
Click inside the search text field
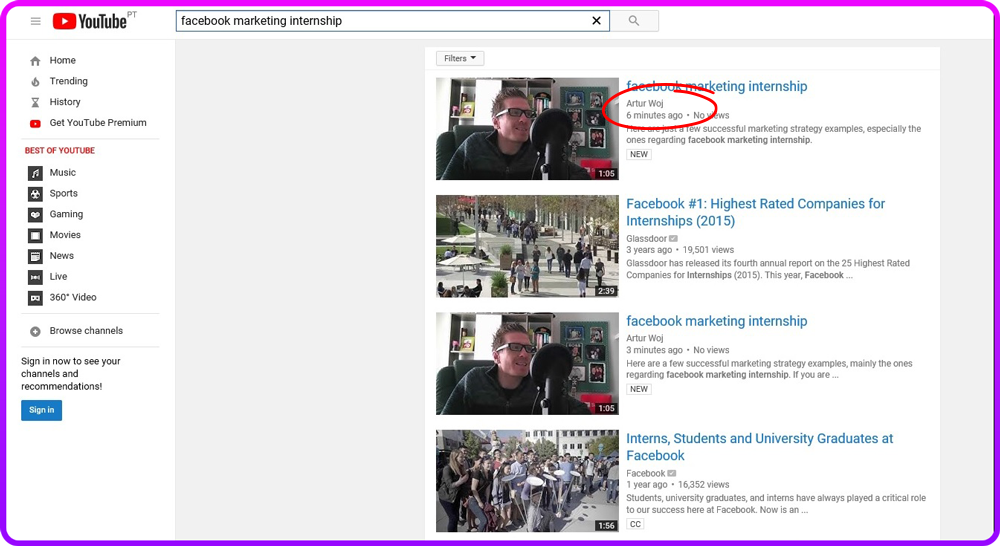click(x=380, y=21)
